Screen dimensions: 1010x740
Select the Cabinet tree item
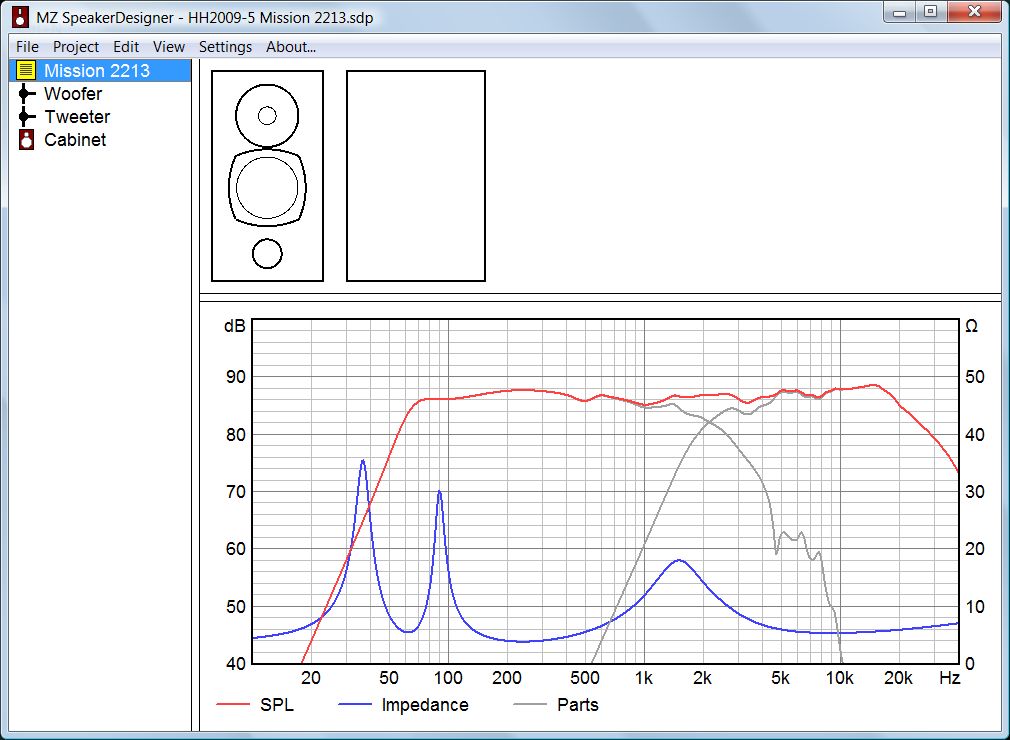[x=75, y=140]
